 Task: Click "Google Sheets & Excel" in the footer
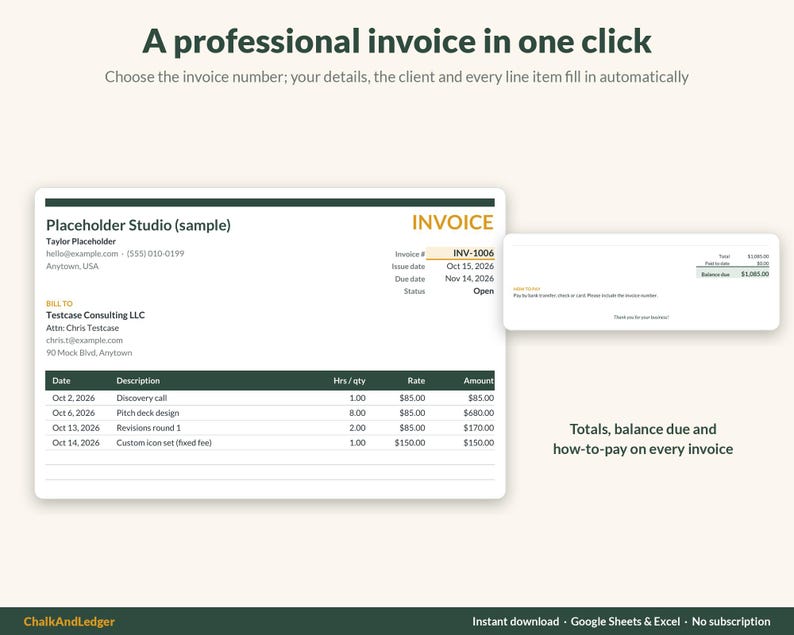(x=625, y=621)
